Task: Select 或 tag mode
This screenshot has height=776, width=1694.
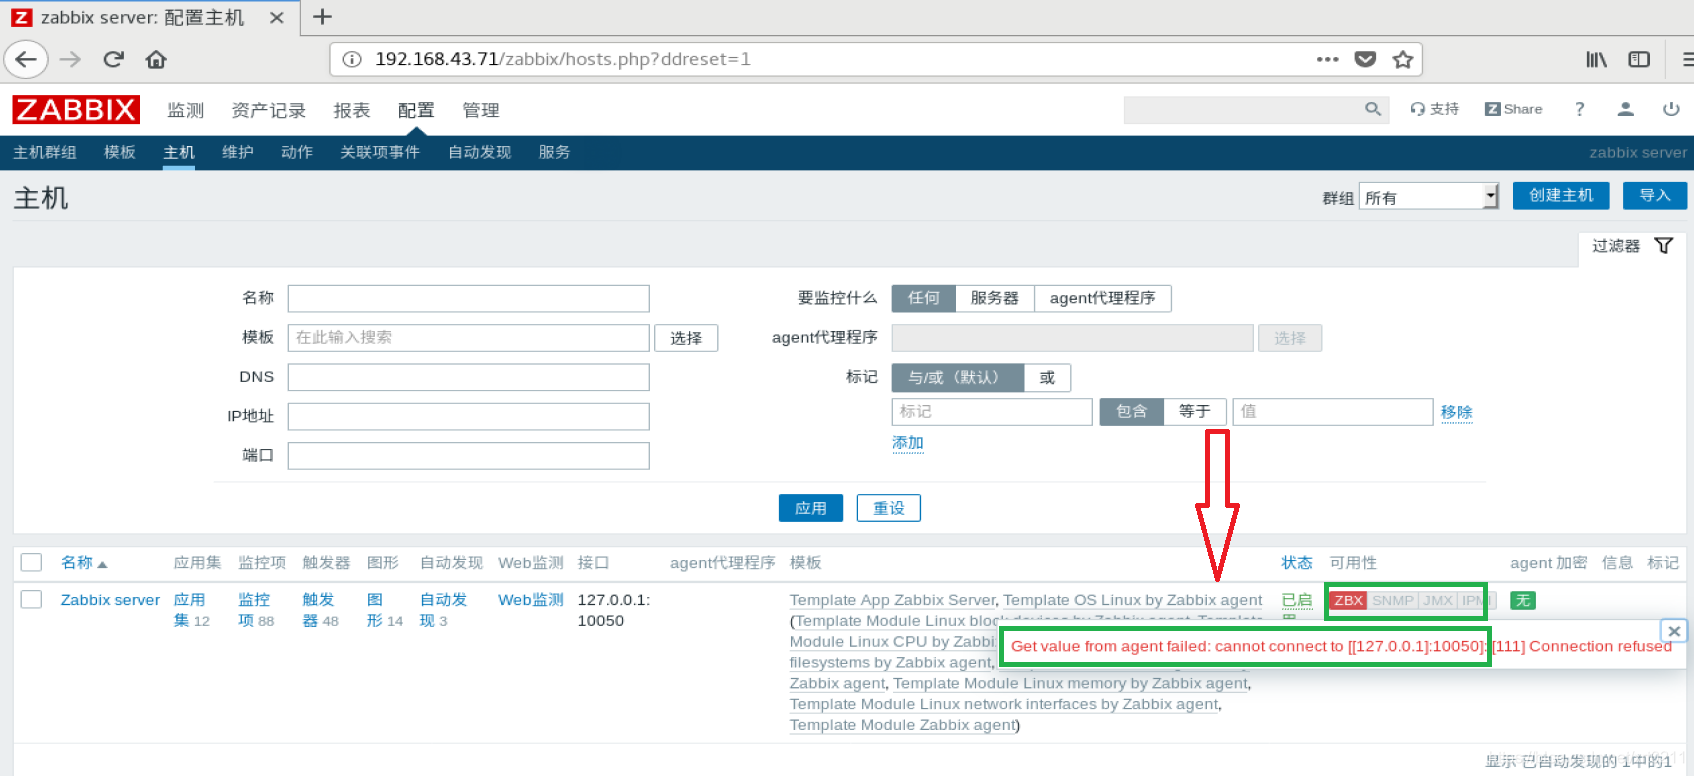Action: pos(1047,377)
